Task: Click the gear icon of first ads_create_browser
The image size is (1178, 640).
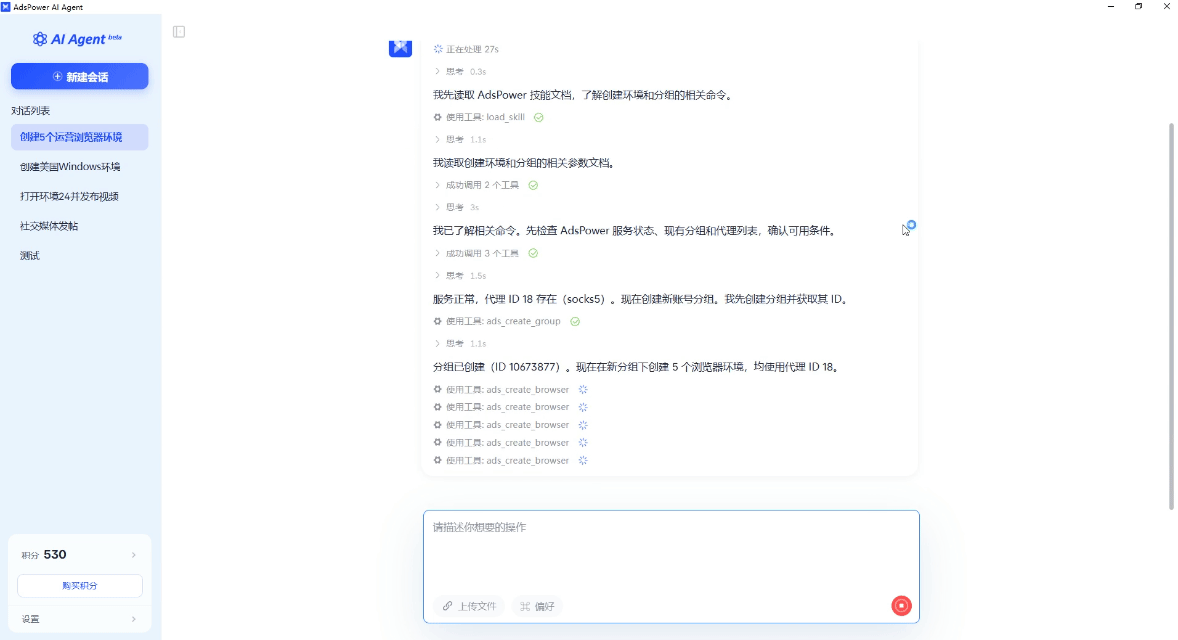Action: point(437,389)
